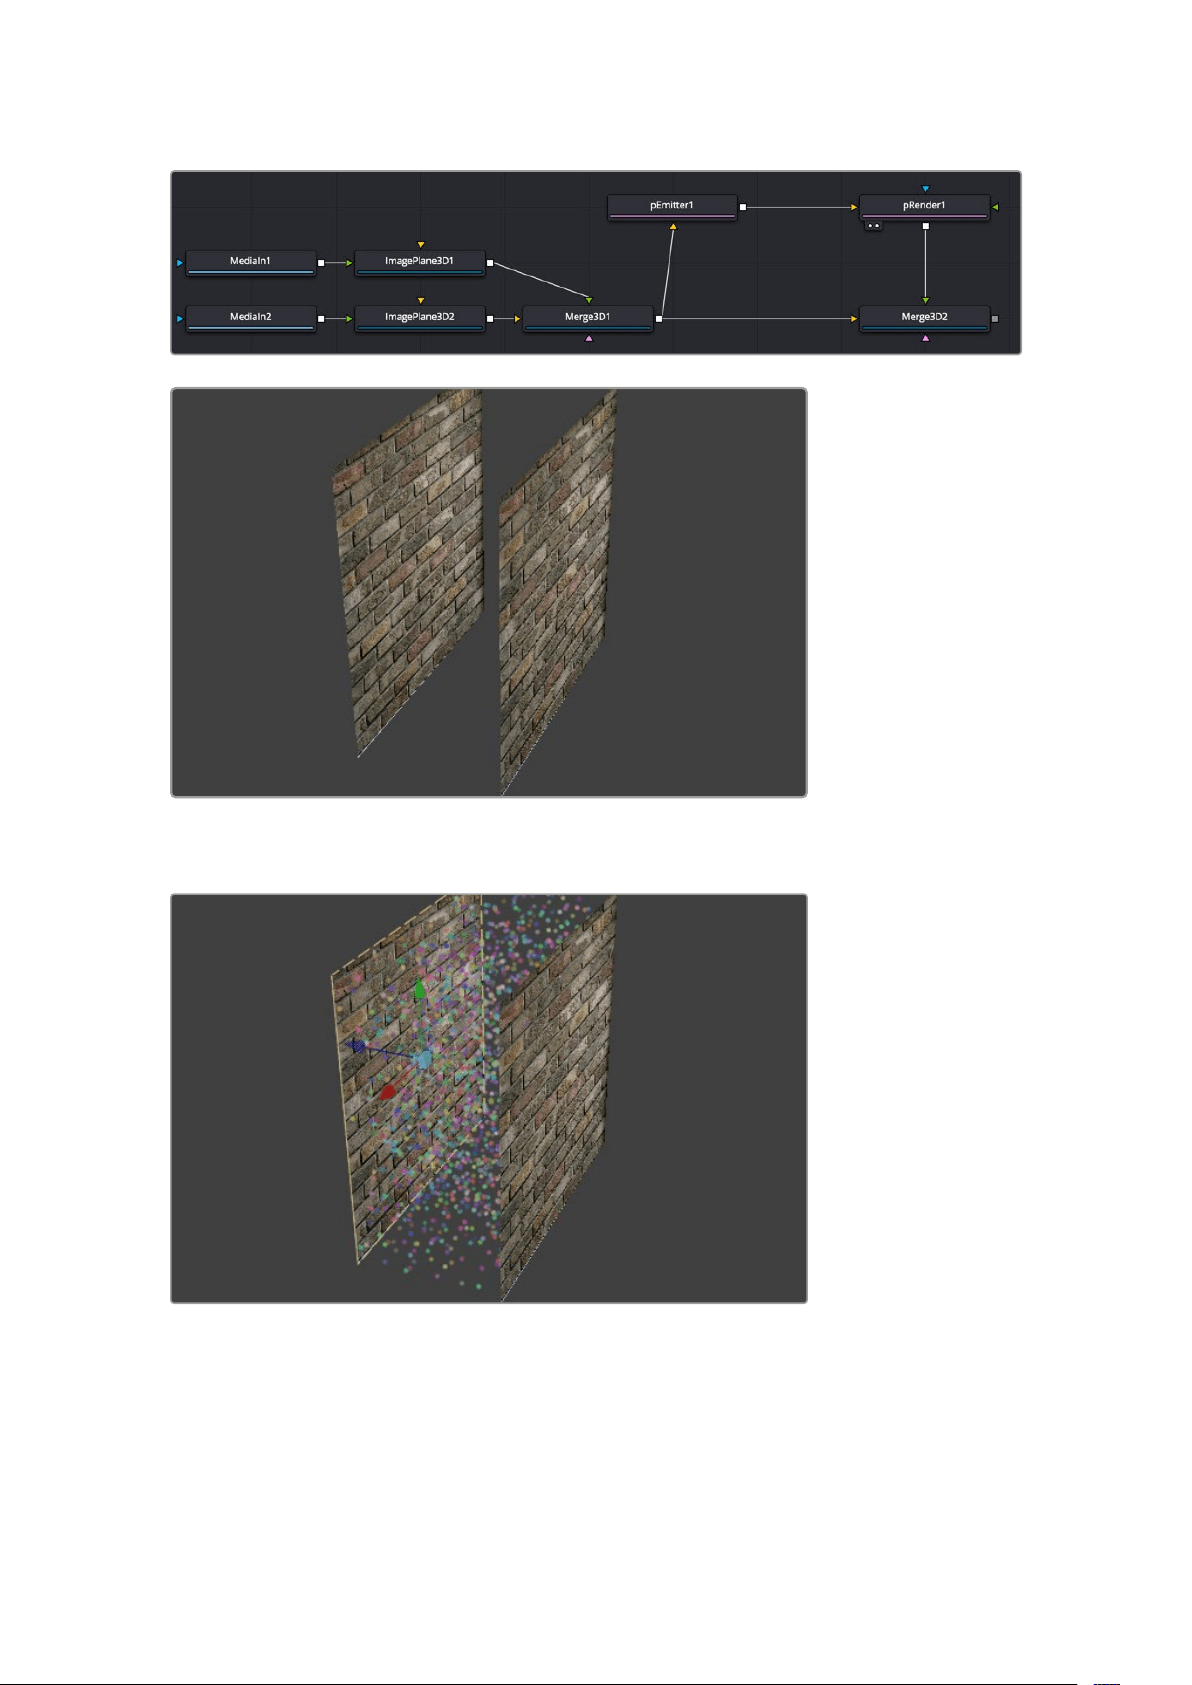Click the output square of ImagePlane3D1
Image resolution: width=1192 pixels, height=1685 pixels.
(490, 263)
